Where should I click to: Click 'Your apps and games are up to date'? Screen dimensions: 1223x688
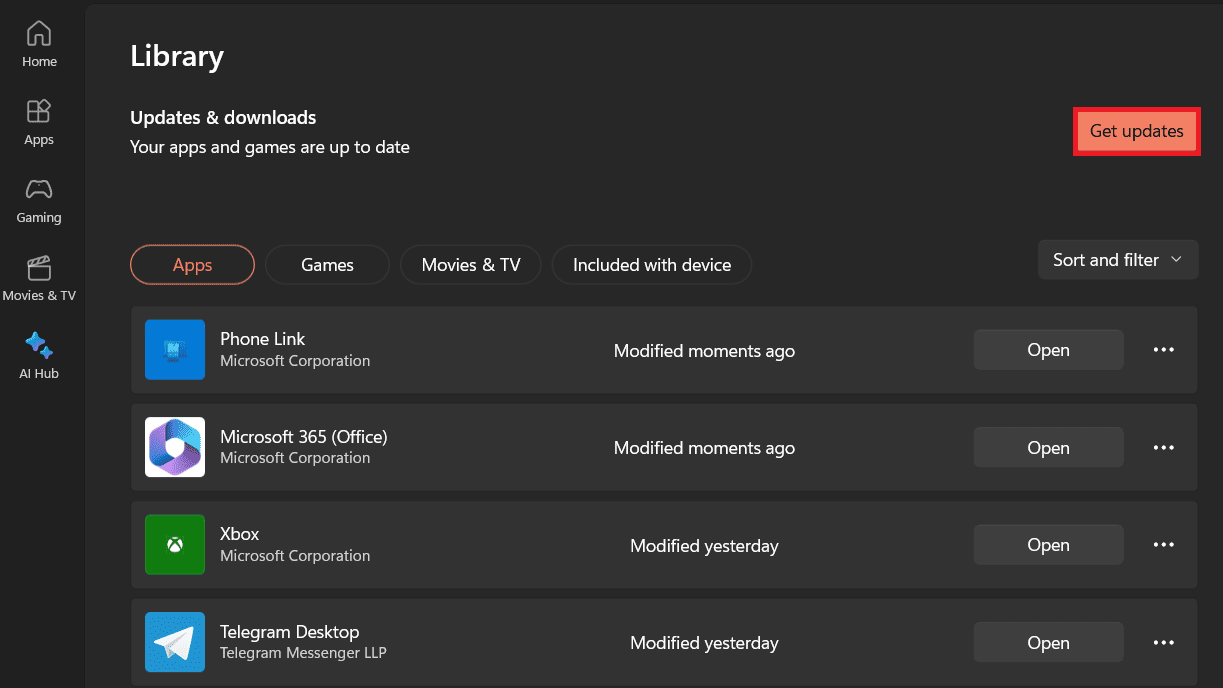pyautogui.click(x=270, y=147)
